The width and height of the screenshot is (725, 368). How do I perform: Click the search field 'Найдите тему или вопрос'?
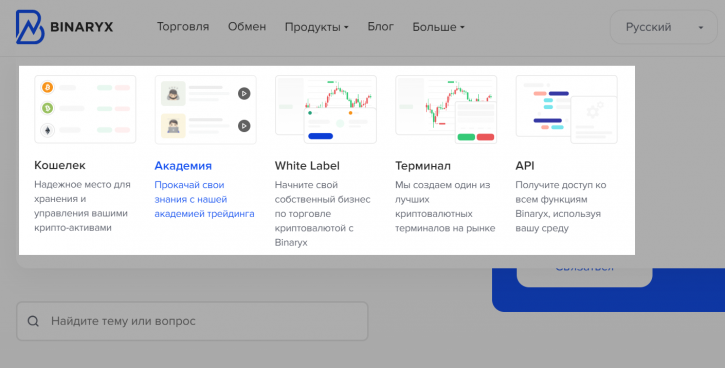[x=192, y=321]
